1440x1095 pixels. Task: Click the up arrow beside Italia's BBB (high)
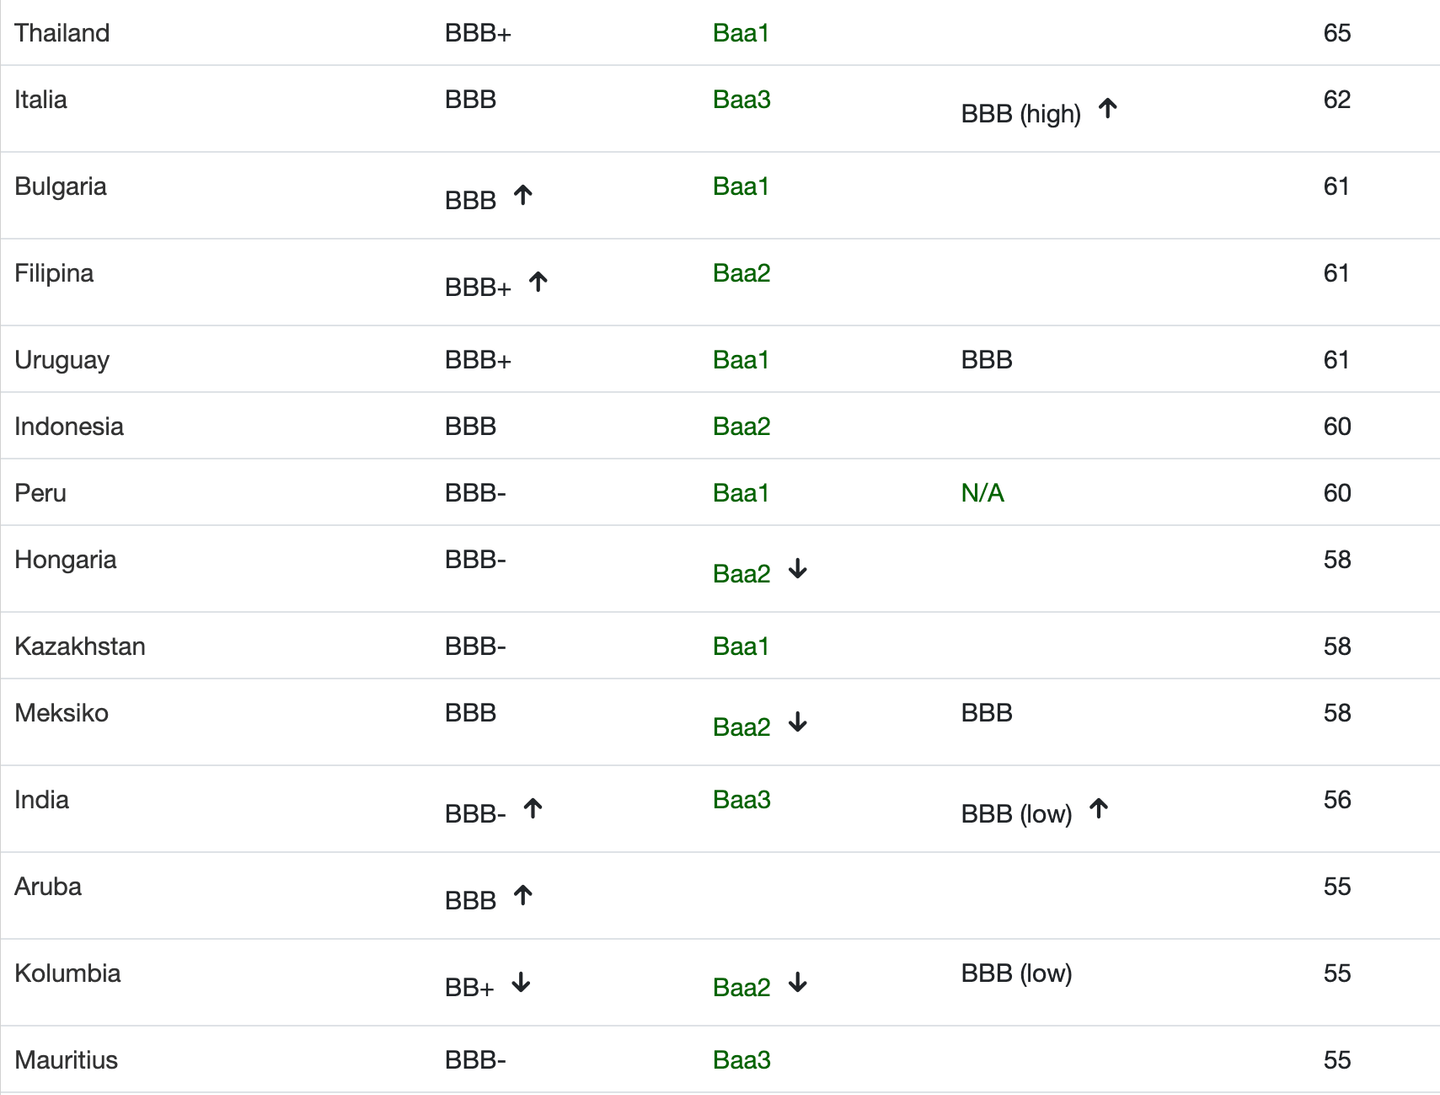1107,109
